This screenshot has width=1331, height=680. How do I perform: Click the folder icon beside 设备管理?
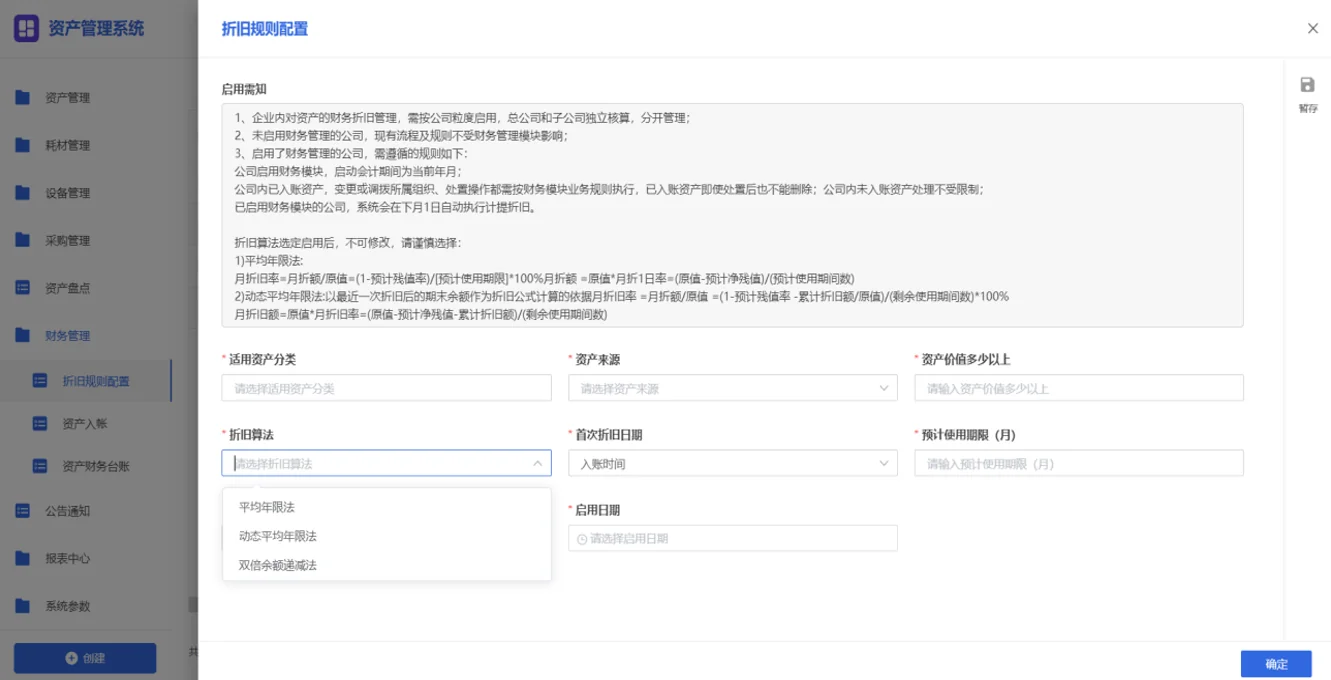23,193
